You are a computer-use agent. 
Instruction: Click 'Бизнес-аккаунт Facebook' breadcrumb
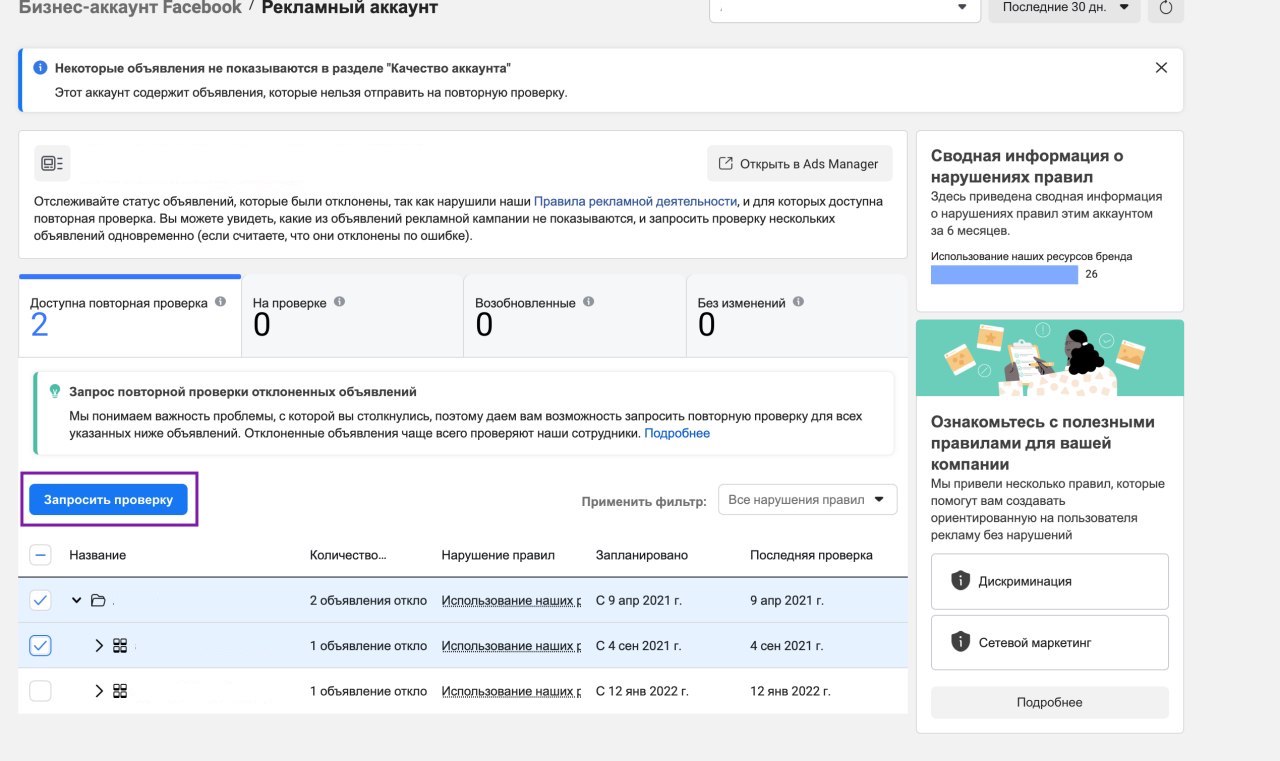[130, 8]
